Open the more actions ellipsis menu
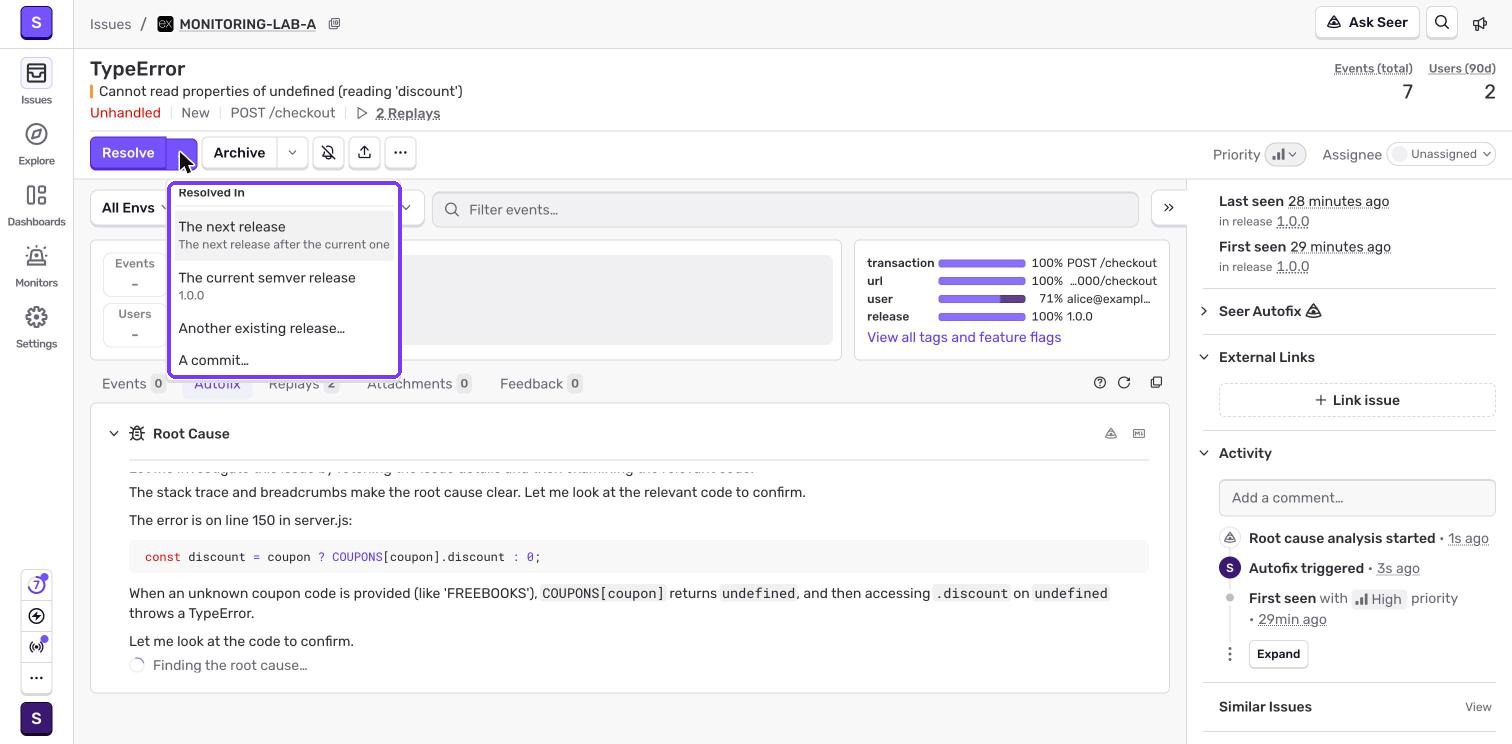 [400, 153]
